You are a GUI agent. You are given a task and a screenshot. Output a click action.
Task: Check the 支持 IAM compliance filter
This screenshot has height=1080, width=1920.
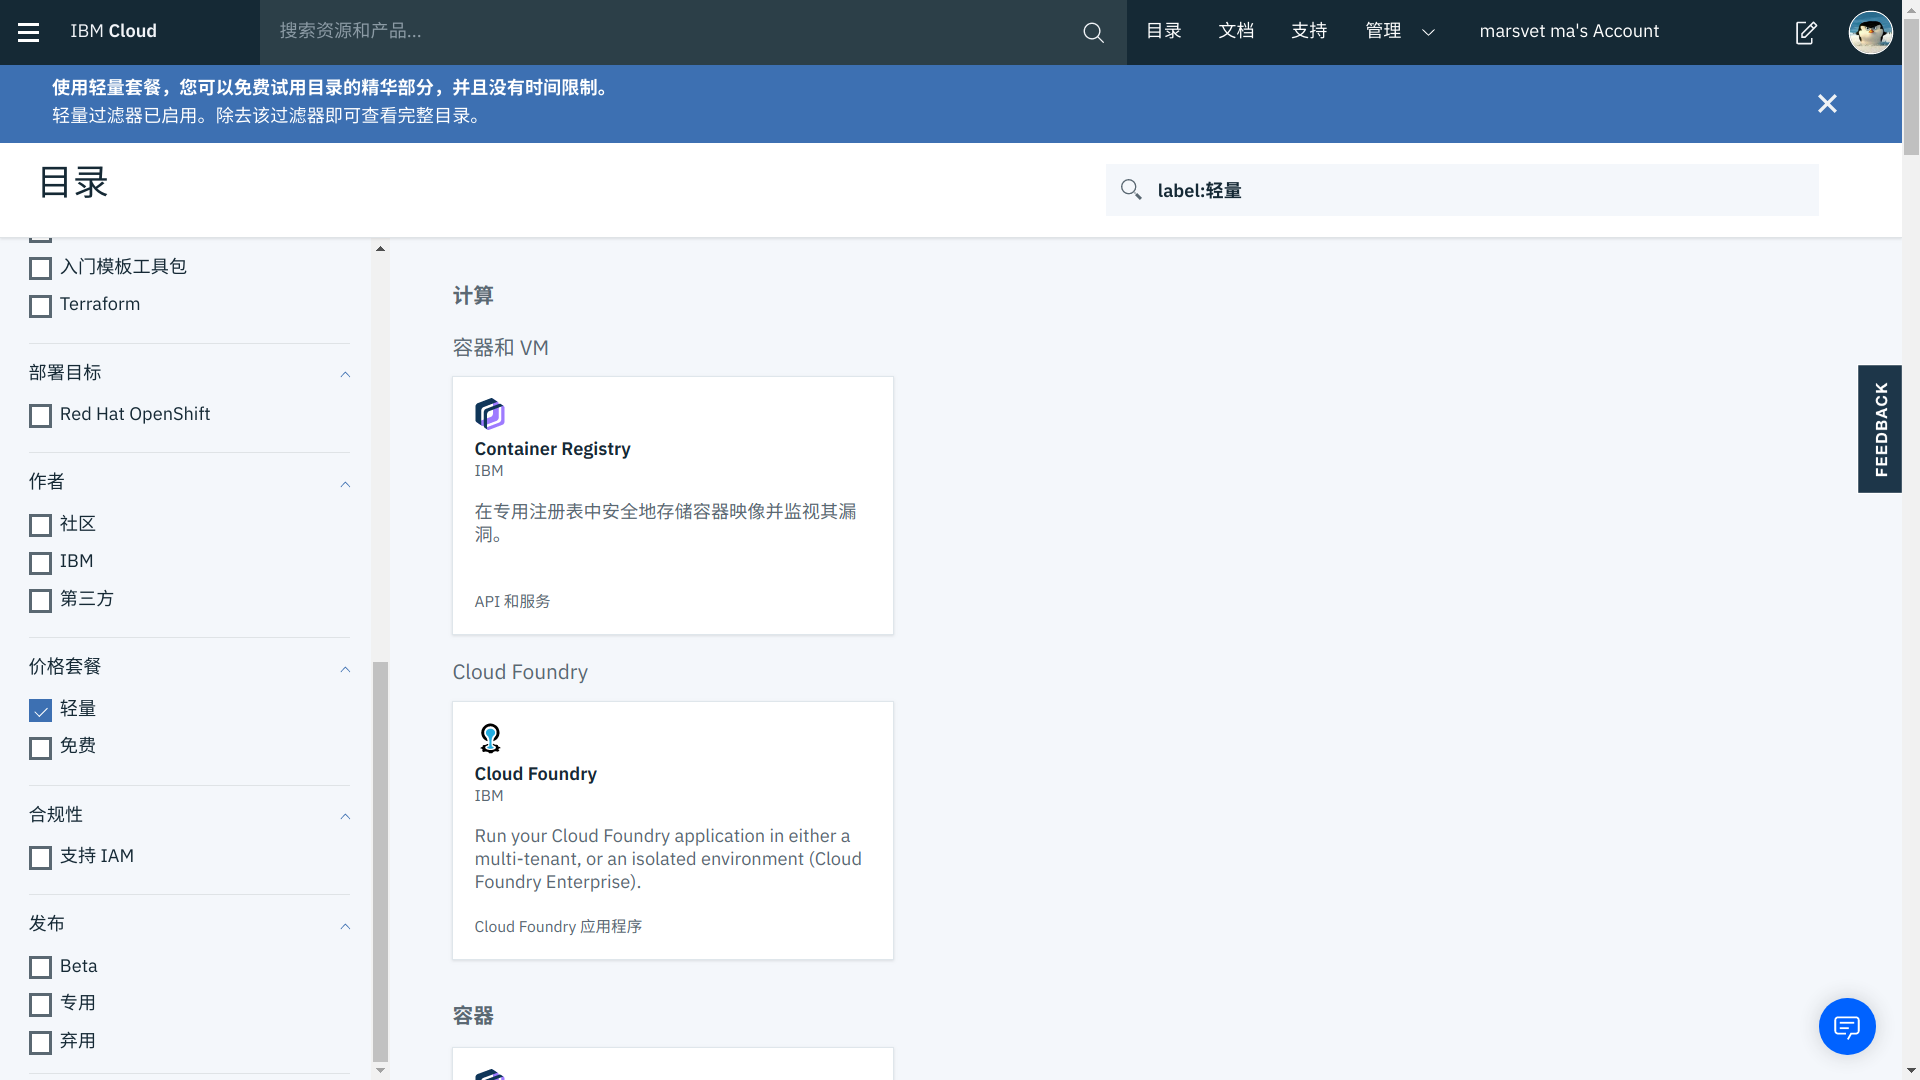(x=40, y=858)
